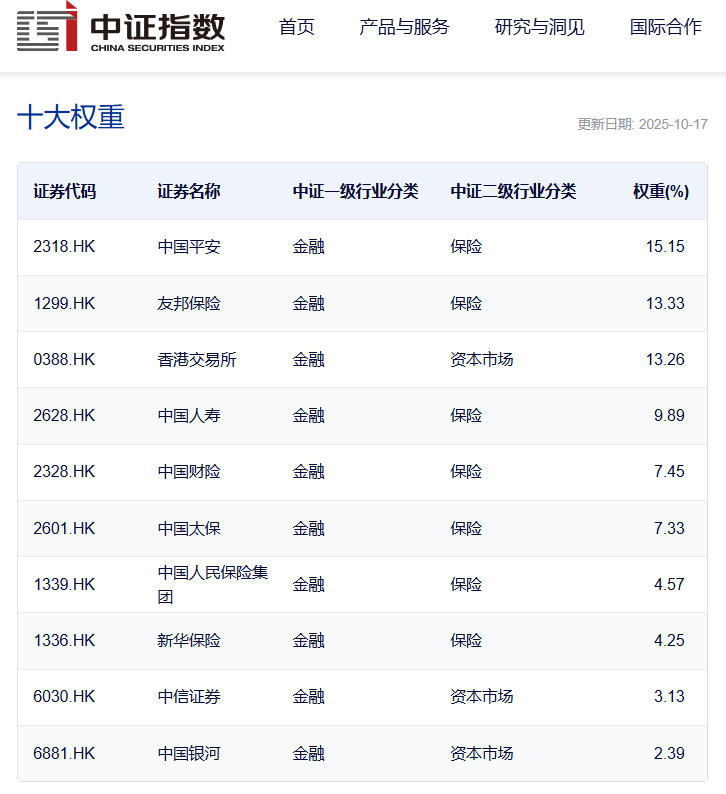Click the 证券代码 column header
The image size is (726, 794).
pyautogui.click(x=65, y=191)
